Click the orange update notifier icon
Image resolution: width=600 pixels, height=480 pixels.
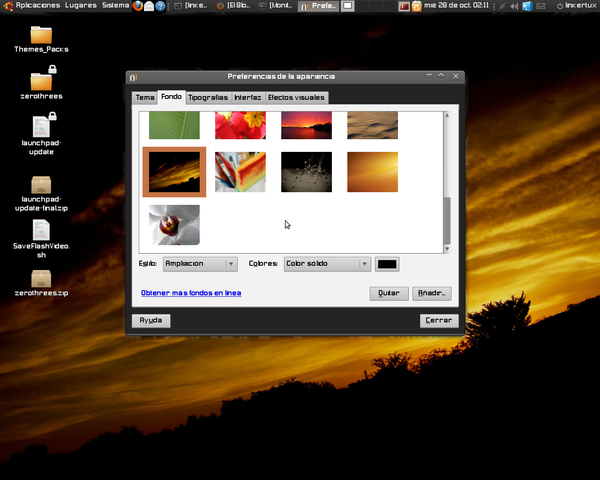pyautogui.click(x=416, y=6)
